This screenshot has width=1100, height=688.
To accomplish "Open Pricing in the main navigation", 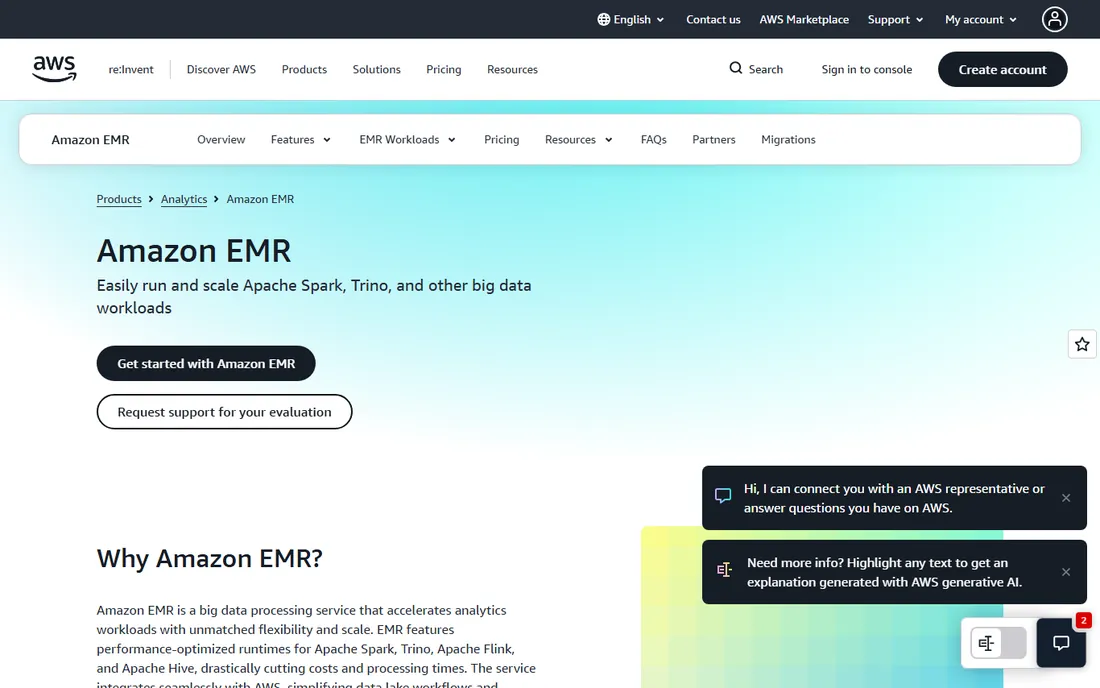I will [444, 69].
